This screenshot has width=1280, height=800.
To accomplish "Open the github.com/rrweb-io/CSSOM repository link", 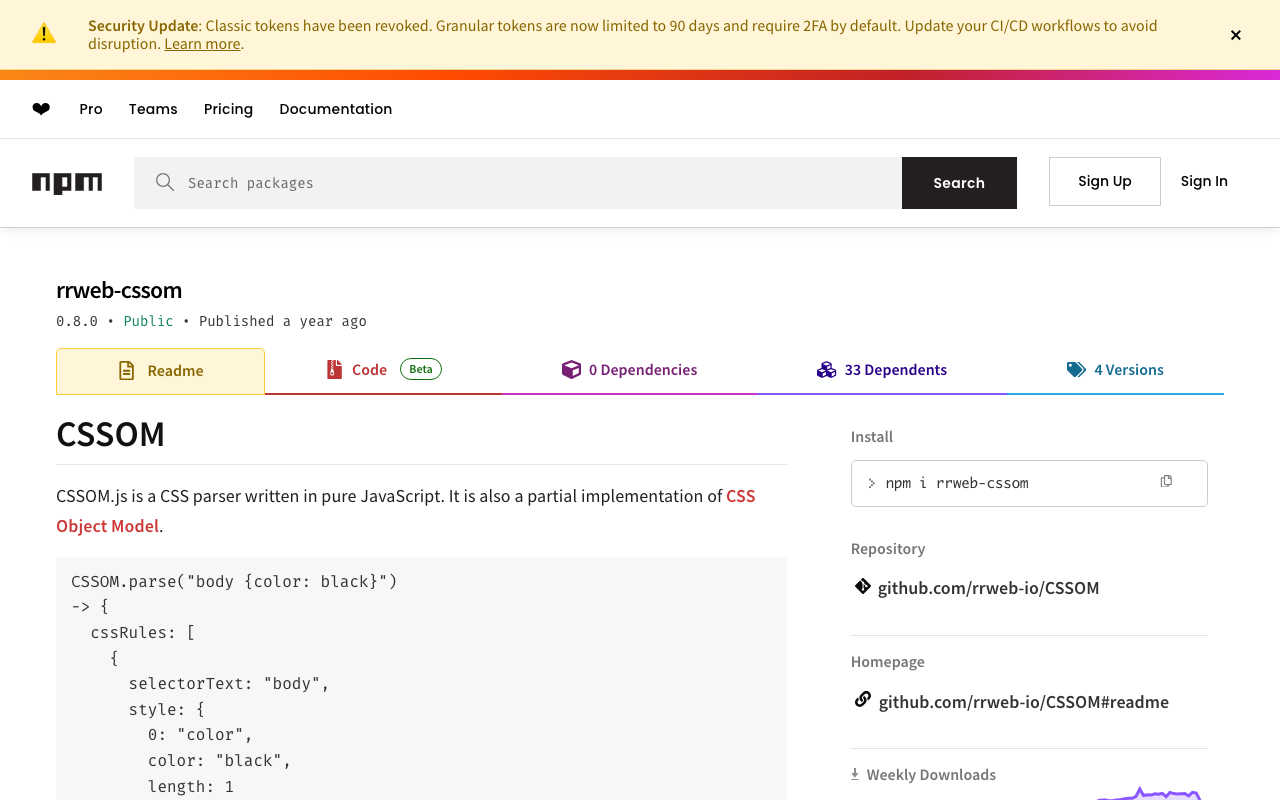I will pos(988,588).
